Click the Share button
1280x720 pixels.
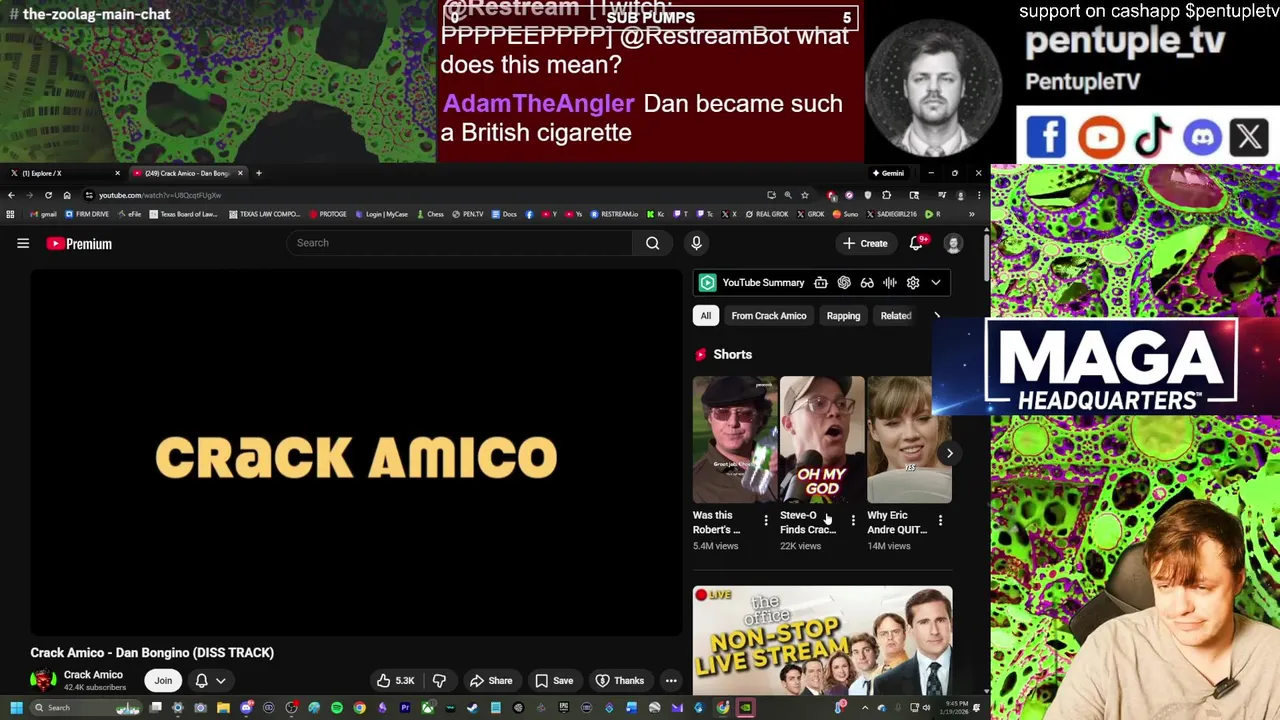[491, 681]
